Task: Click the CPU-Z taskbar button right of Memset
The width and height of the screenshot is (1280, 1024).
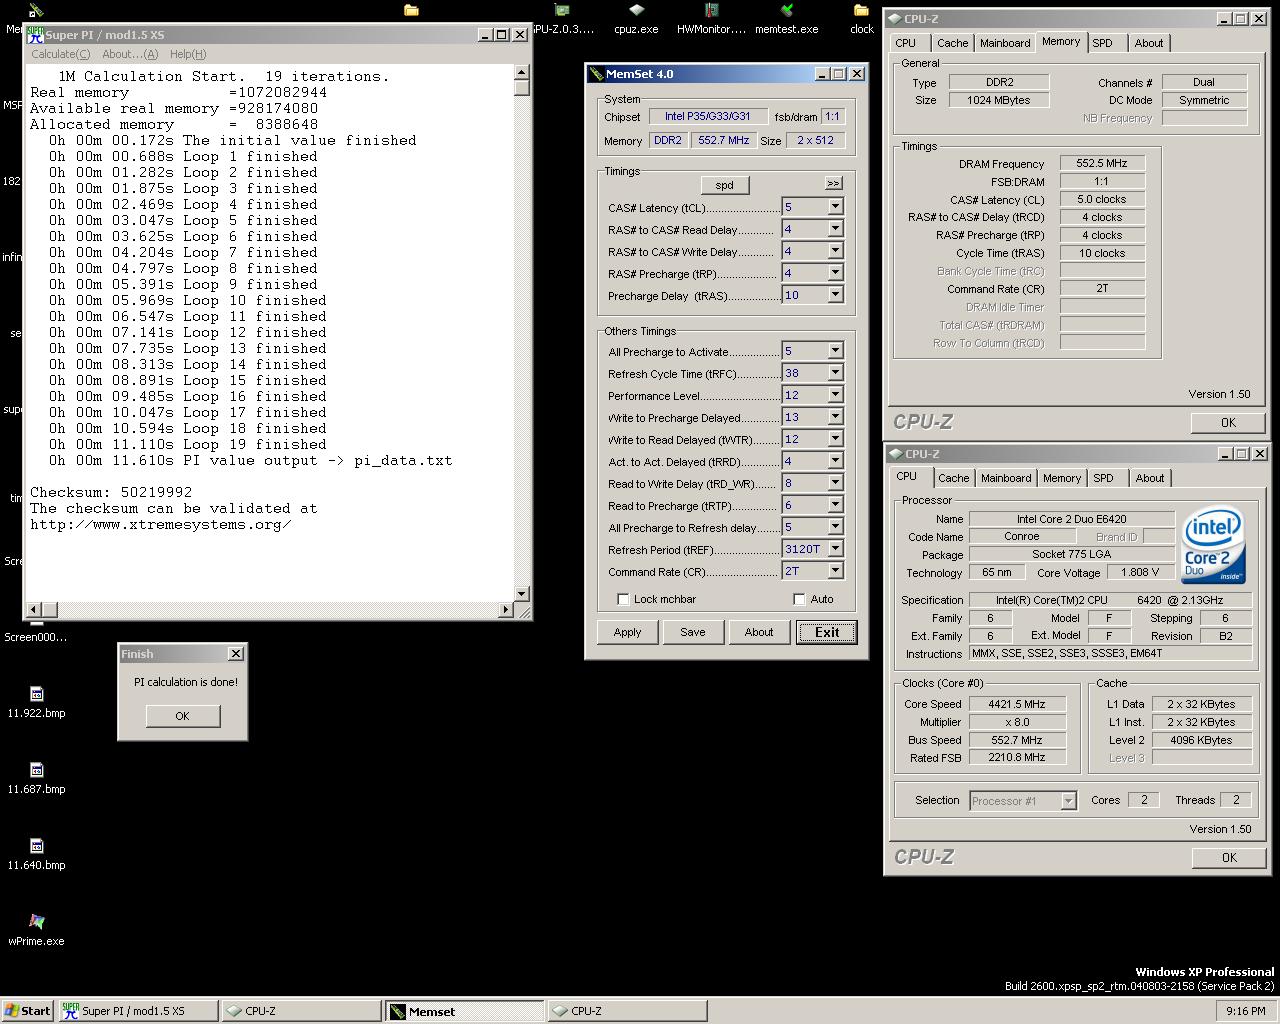Action: (x=627, y=1011)
